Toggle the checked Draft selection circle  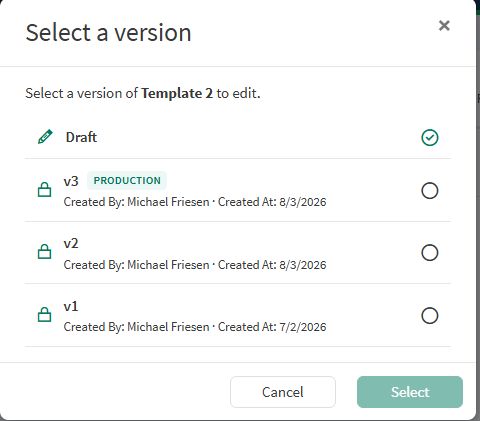(x=430, y=137)
